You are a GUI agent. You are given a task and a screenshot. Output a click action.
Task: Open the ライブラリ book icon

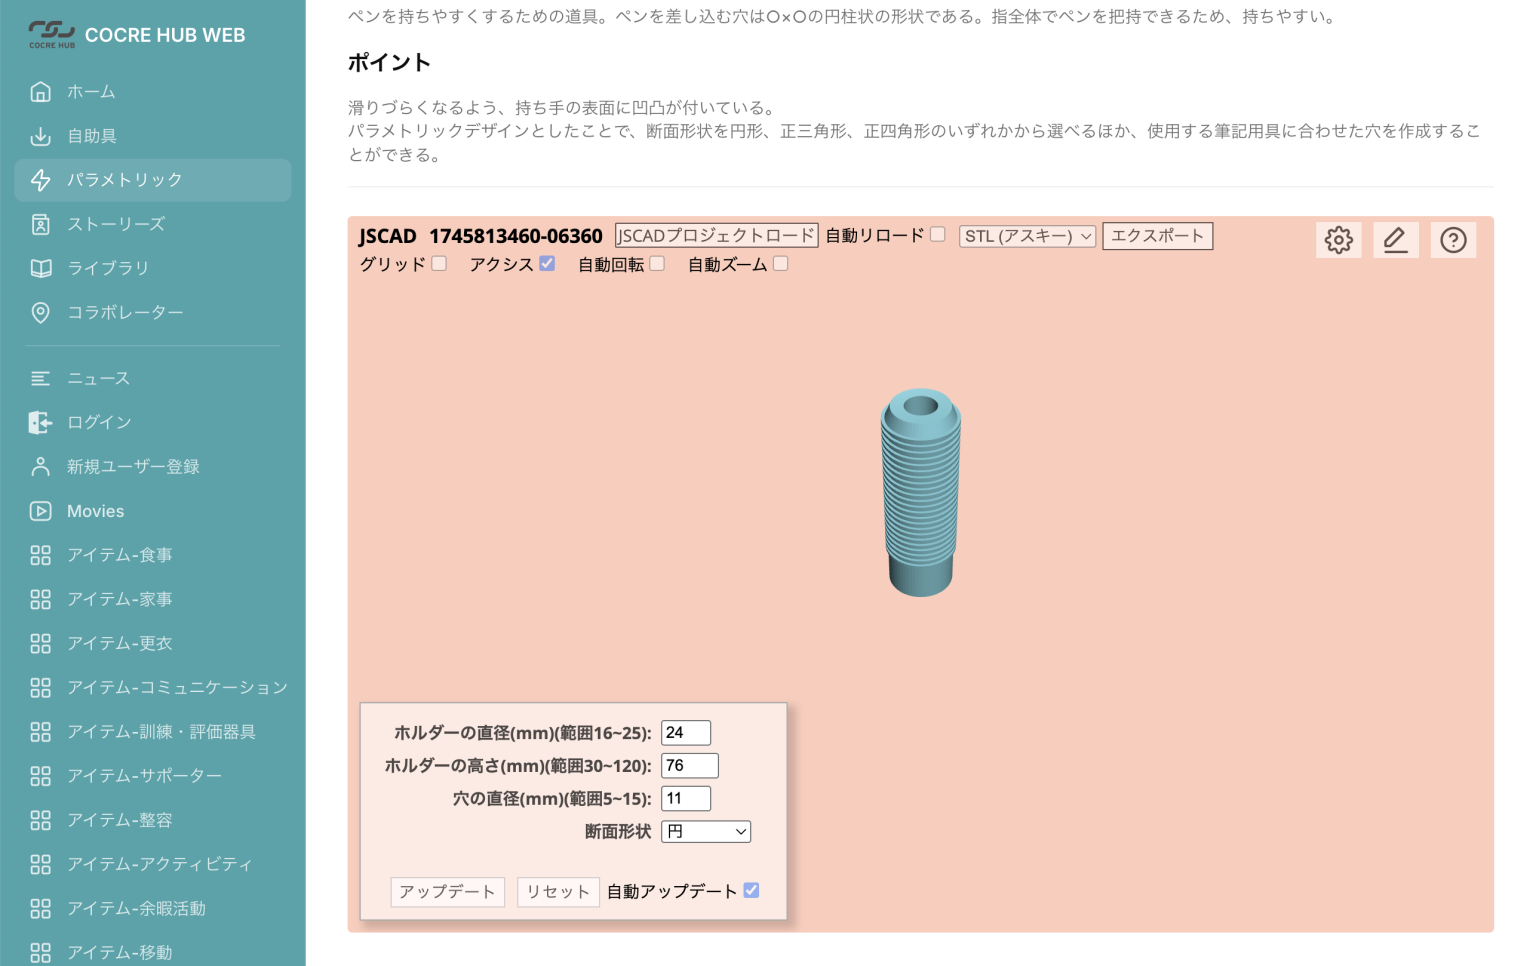pyautogui.click(x=40, y=268)
